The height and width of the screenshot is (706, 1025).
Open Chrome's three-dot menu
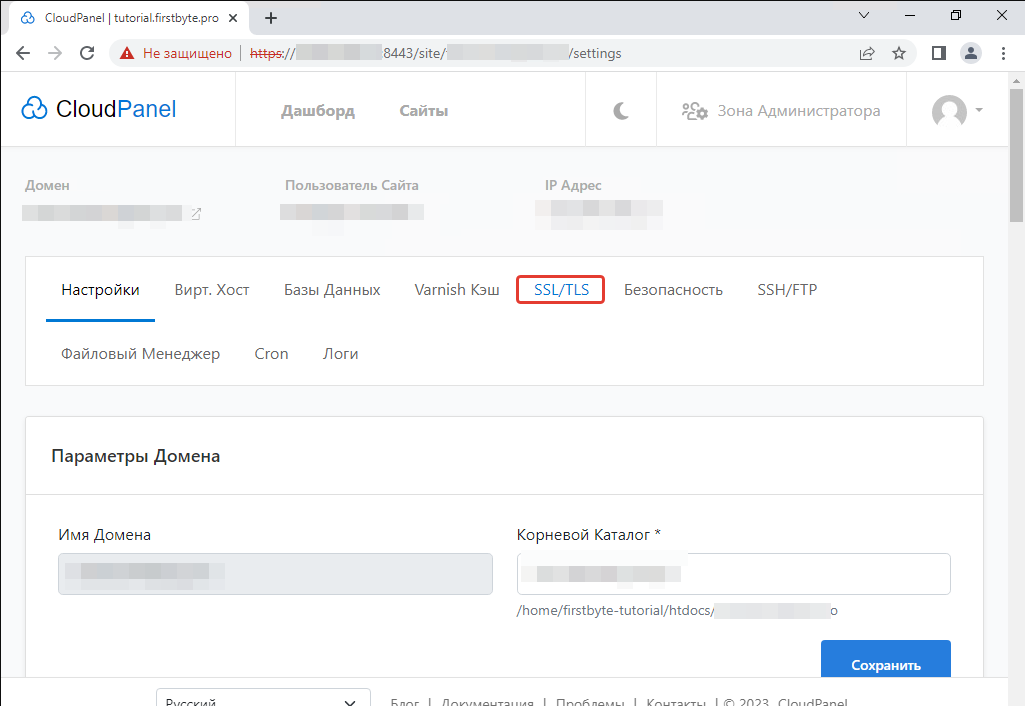(1004, 52)
